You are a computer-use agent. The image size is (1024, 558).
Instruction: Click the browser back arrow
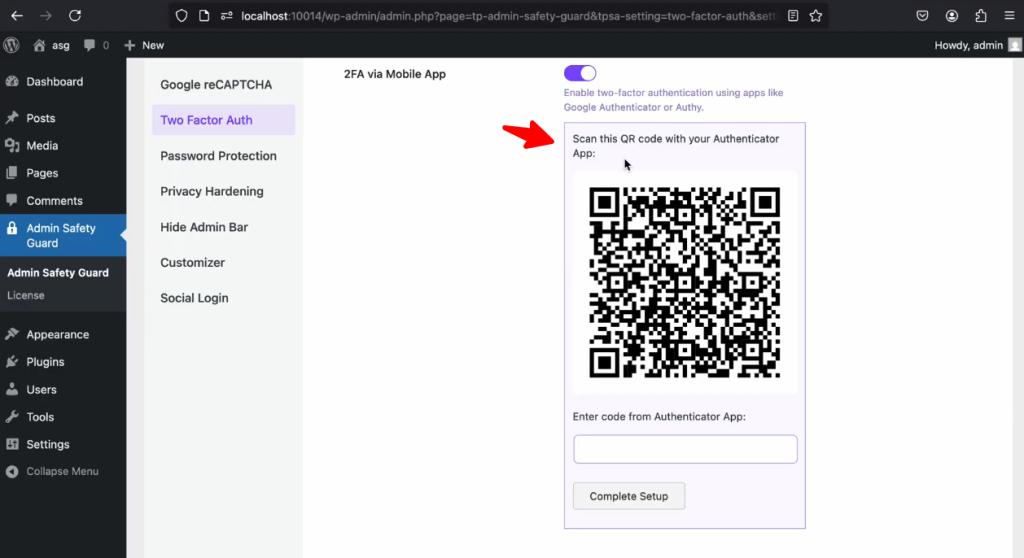[17, 16]
